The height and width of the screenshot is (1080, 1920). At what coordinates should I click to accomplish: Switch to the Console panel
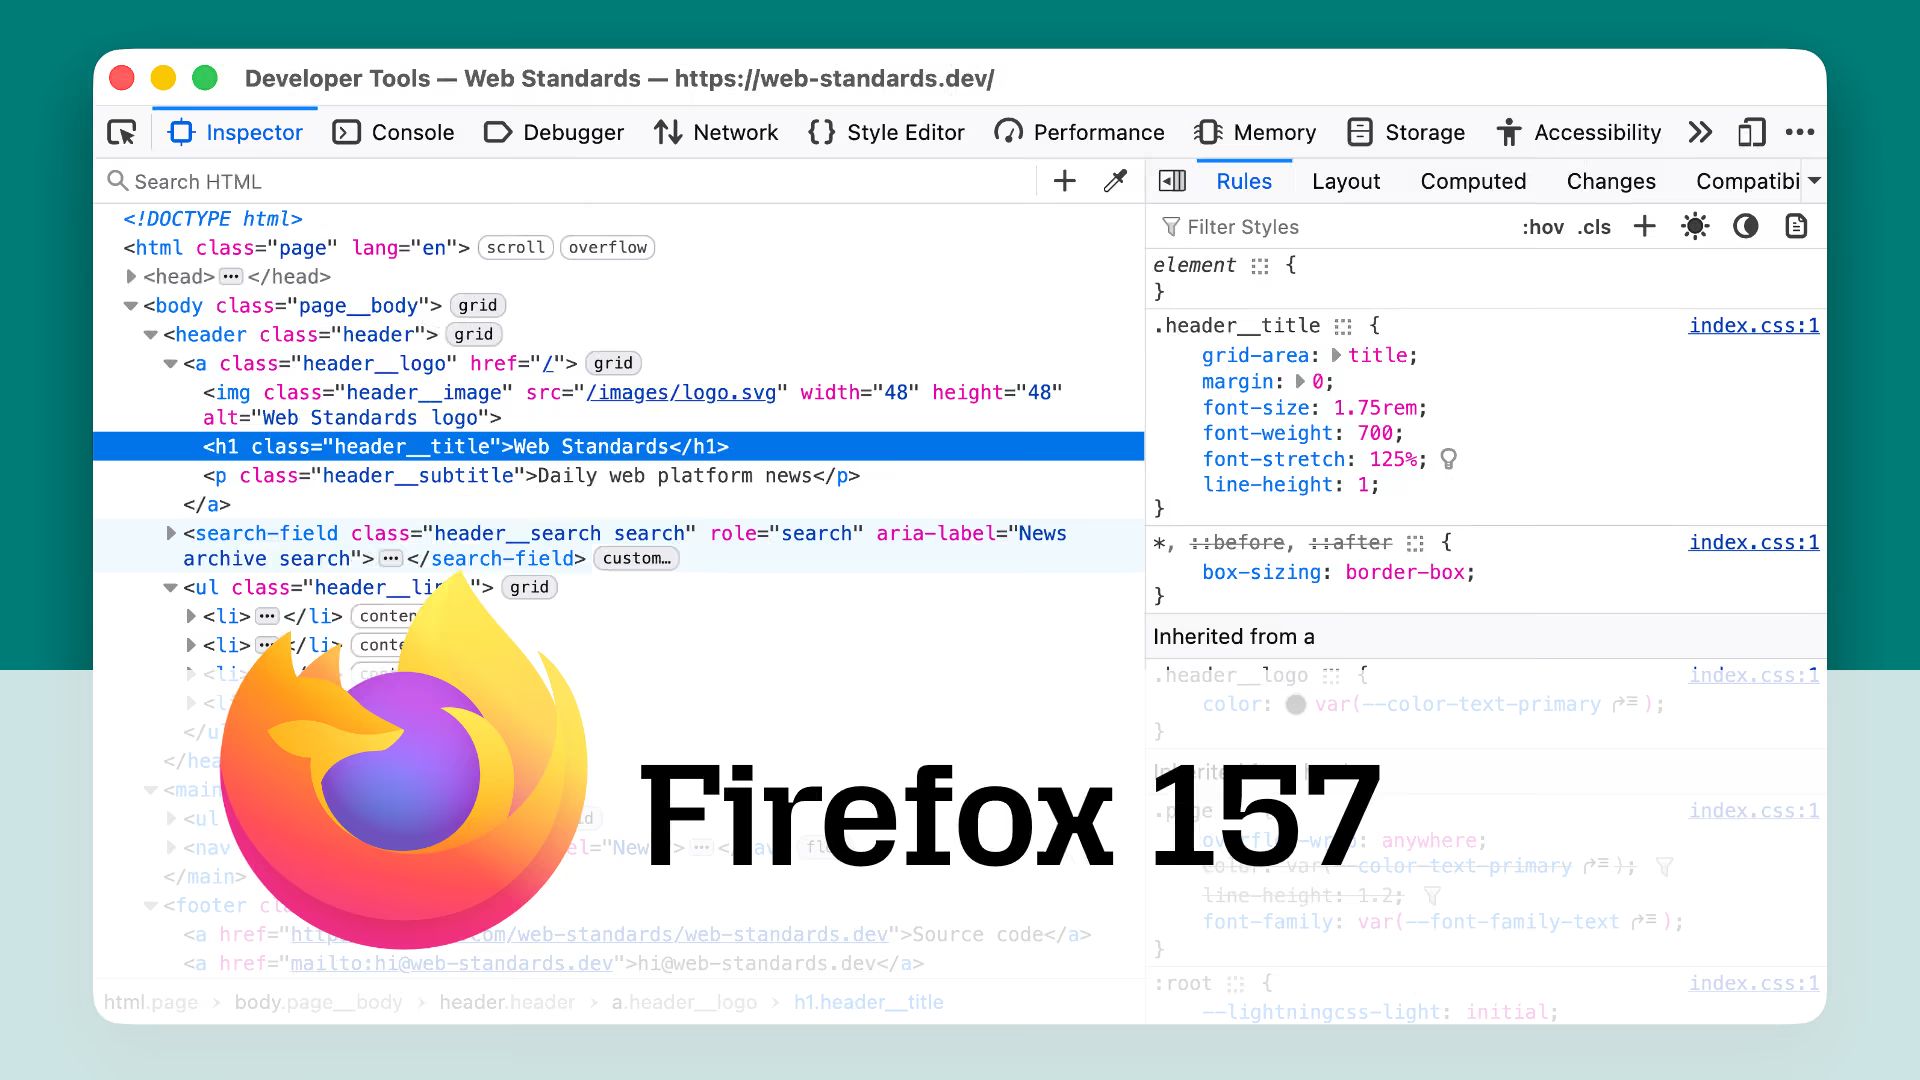pos(393,132)
